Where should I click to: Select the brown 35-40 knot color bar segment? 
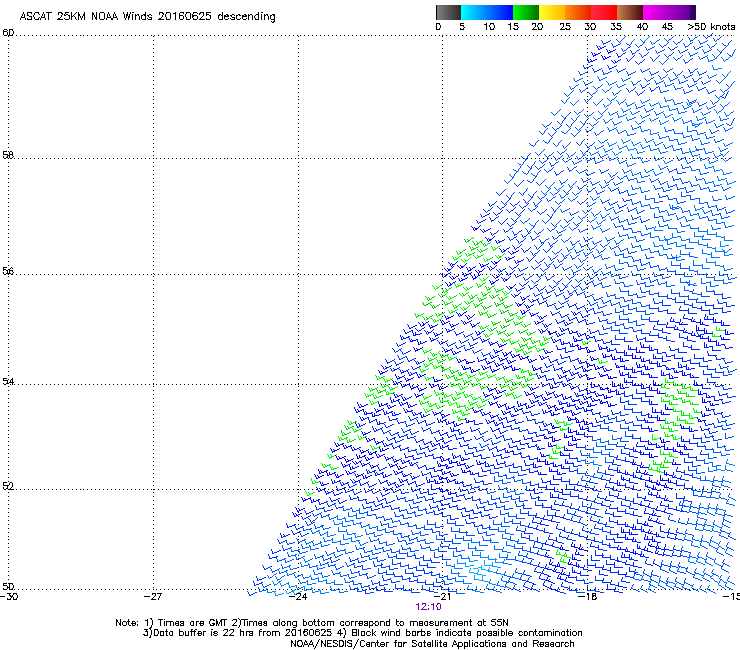[x=630, y=12]
